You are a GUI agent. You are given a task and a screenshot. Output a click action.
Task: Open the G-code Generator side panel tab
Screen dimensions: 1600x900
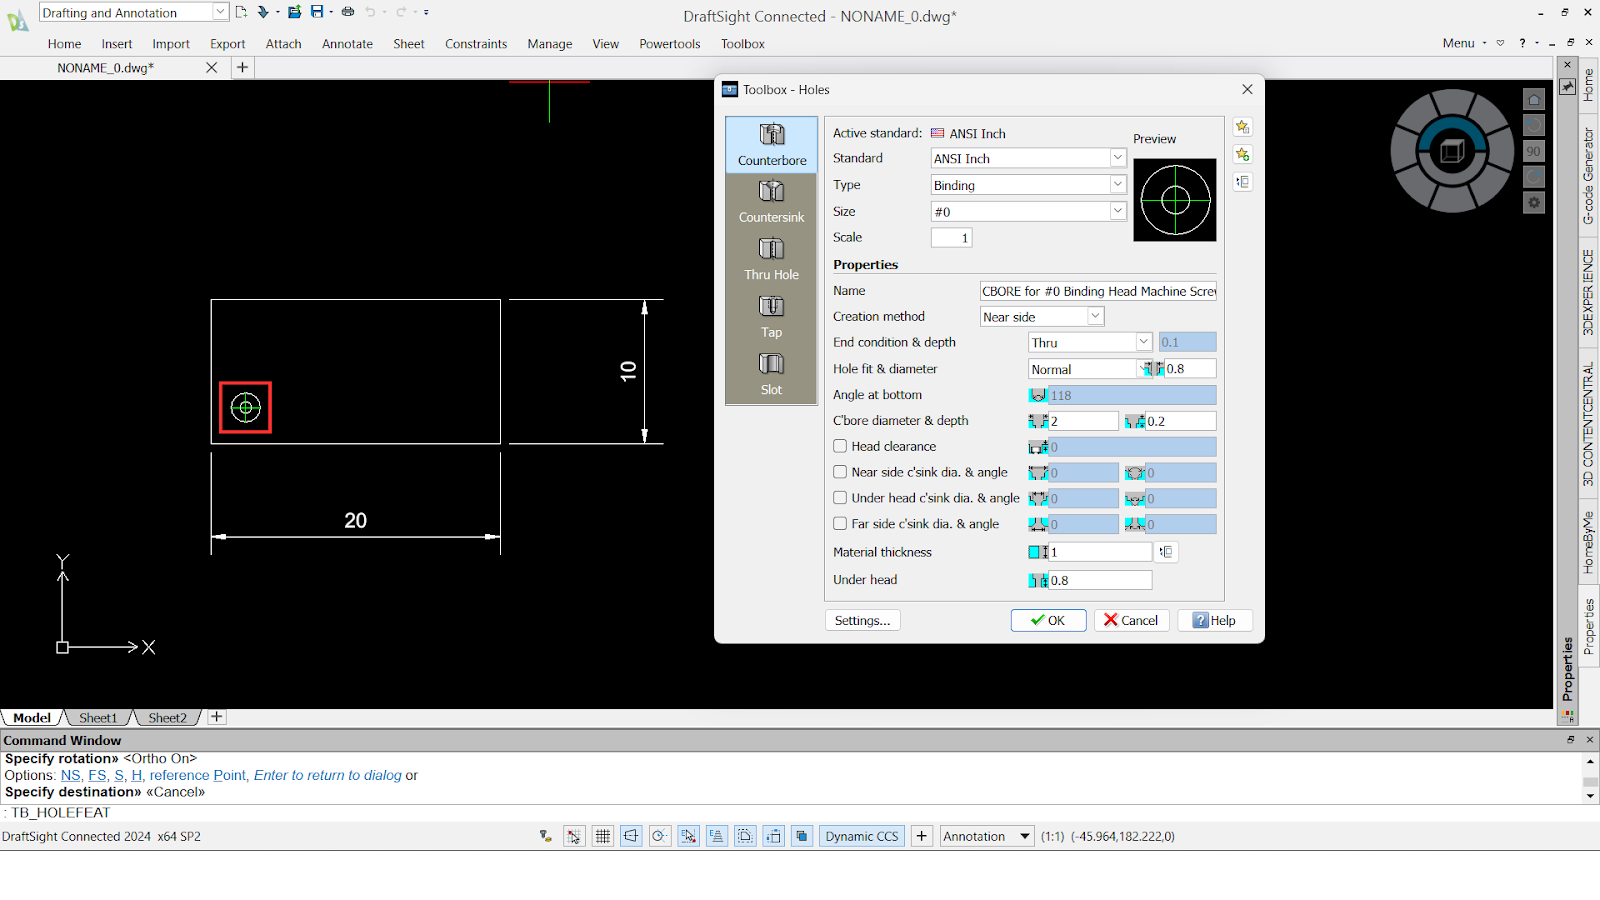click(x=1588, y=176)
